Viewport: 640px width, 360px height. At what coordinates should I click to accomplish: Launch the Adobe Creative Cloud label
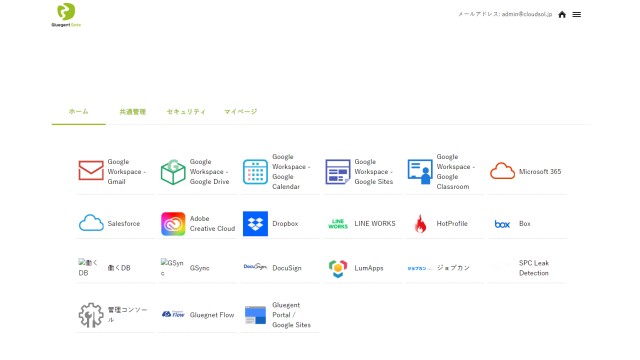(212, 224)
